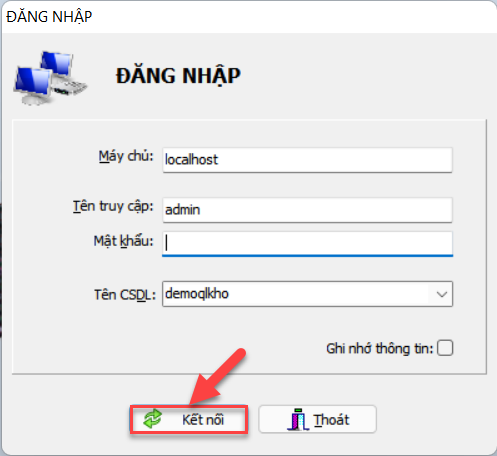
Task: Focus the Mật khẩu password field
Action: (x=307, y=244)
